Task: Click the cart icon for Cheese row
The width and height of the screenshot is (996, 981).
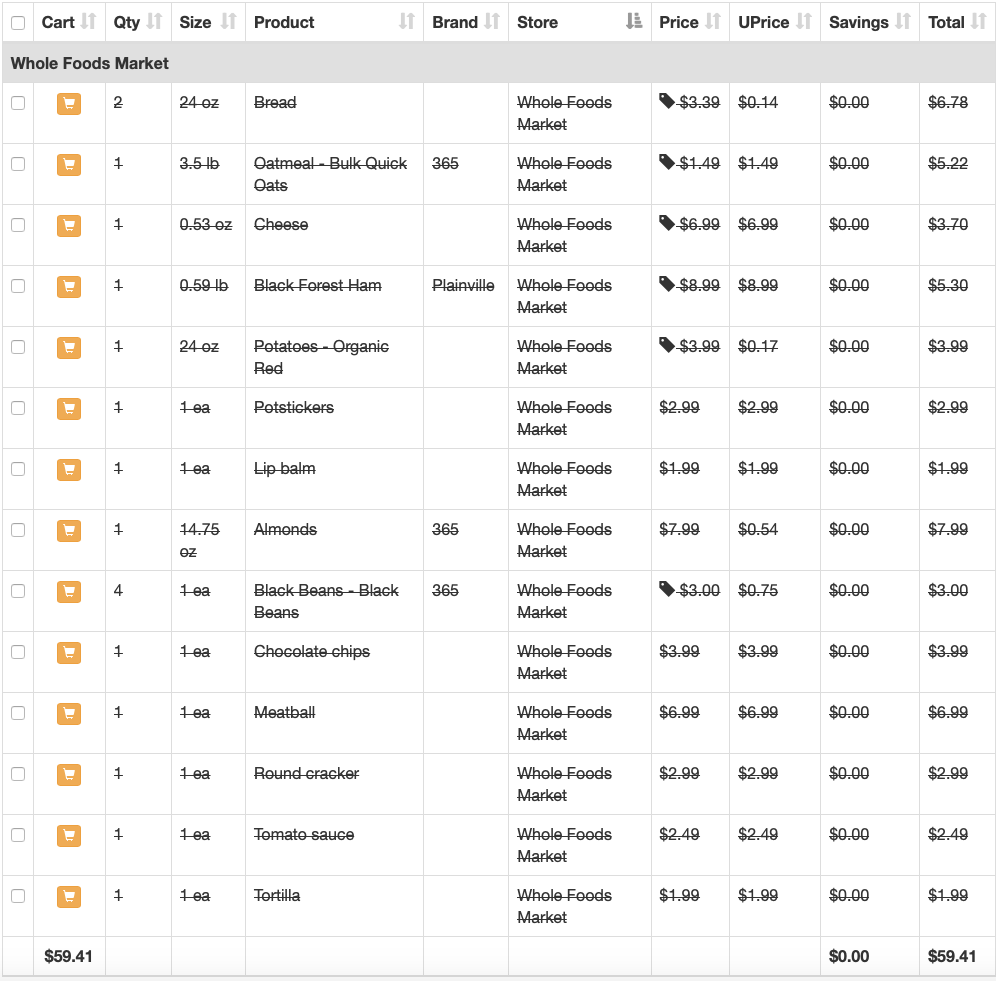Action: point(69,226)
